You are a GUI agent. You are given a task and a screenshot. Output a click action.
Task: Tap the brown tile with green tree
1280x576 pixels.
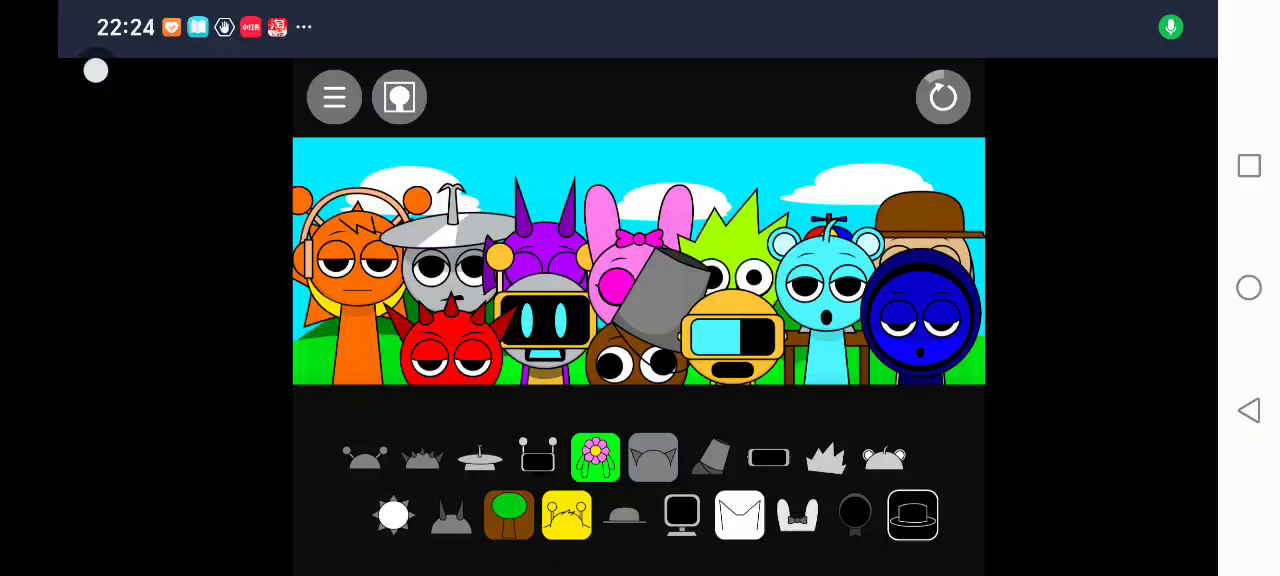[x=509, y=515]
